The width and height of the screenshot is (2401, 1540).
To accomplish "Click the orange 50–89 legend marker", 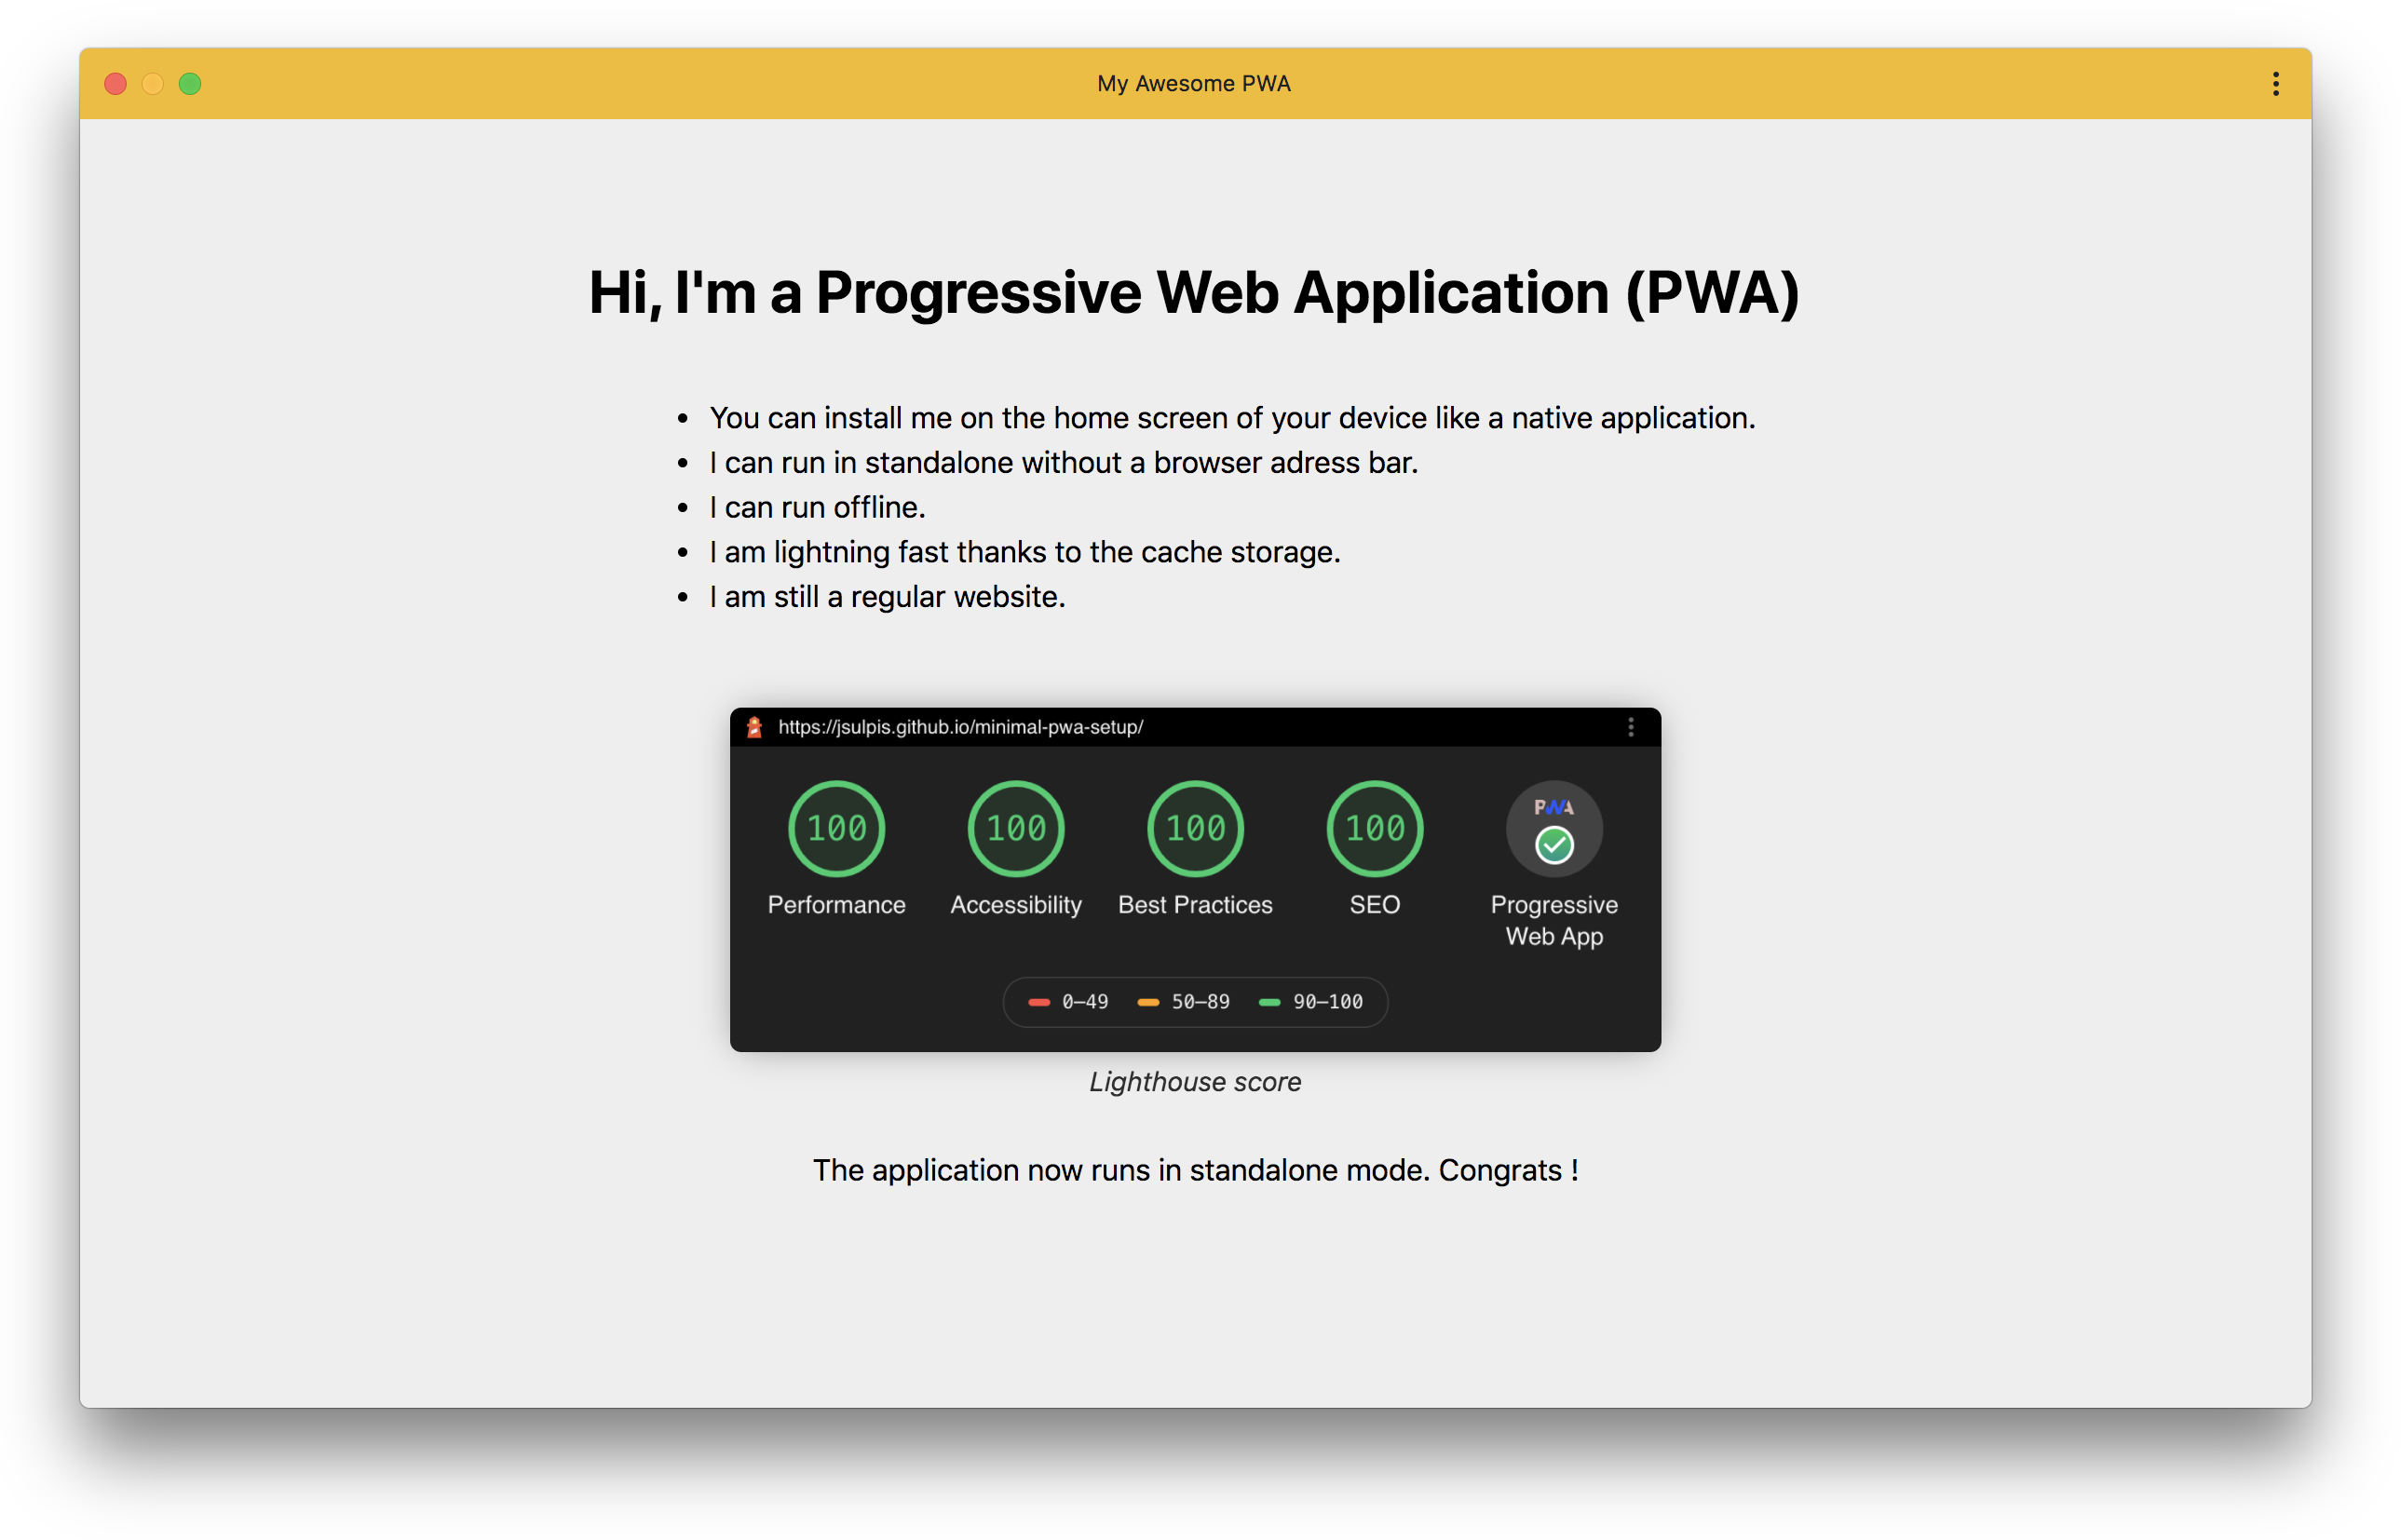I will coord(1147,1002).
